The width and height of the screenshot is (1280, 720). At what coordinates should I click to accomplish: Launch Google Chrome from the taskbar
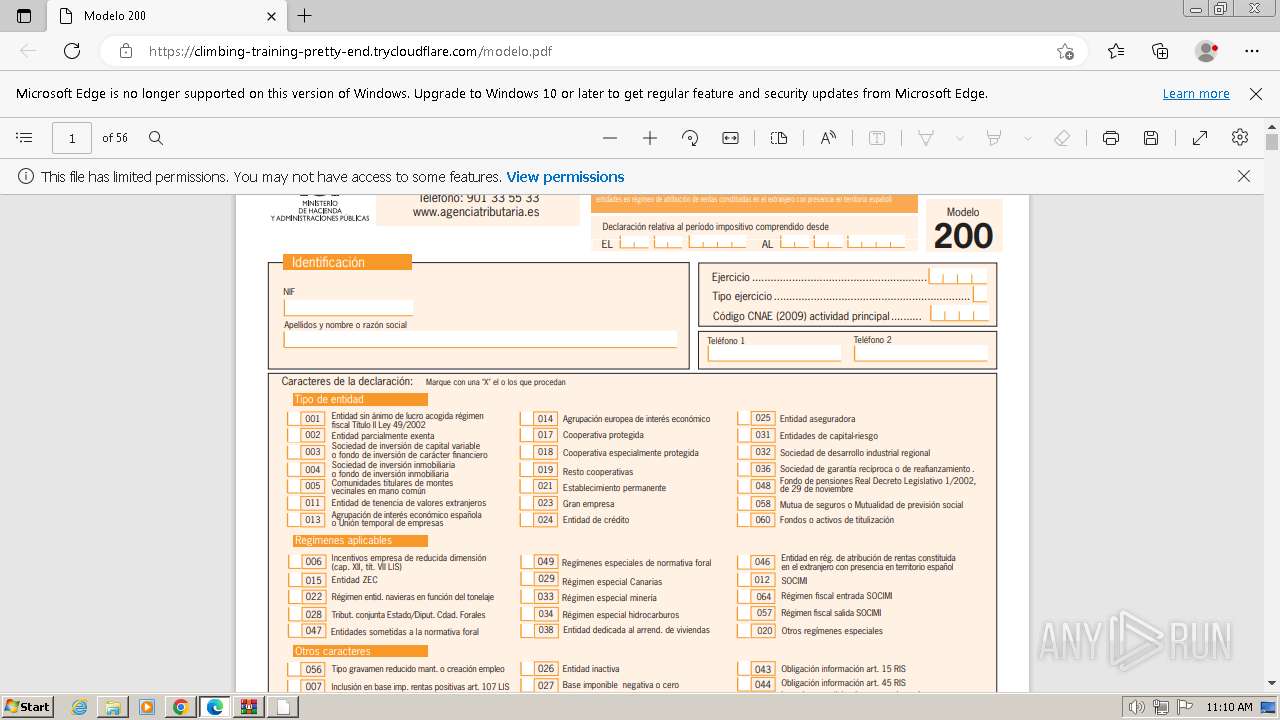pos(180,707)
